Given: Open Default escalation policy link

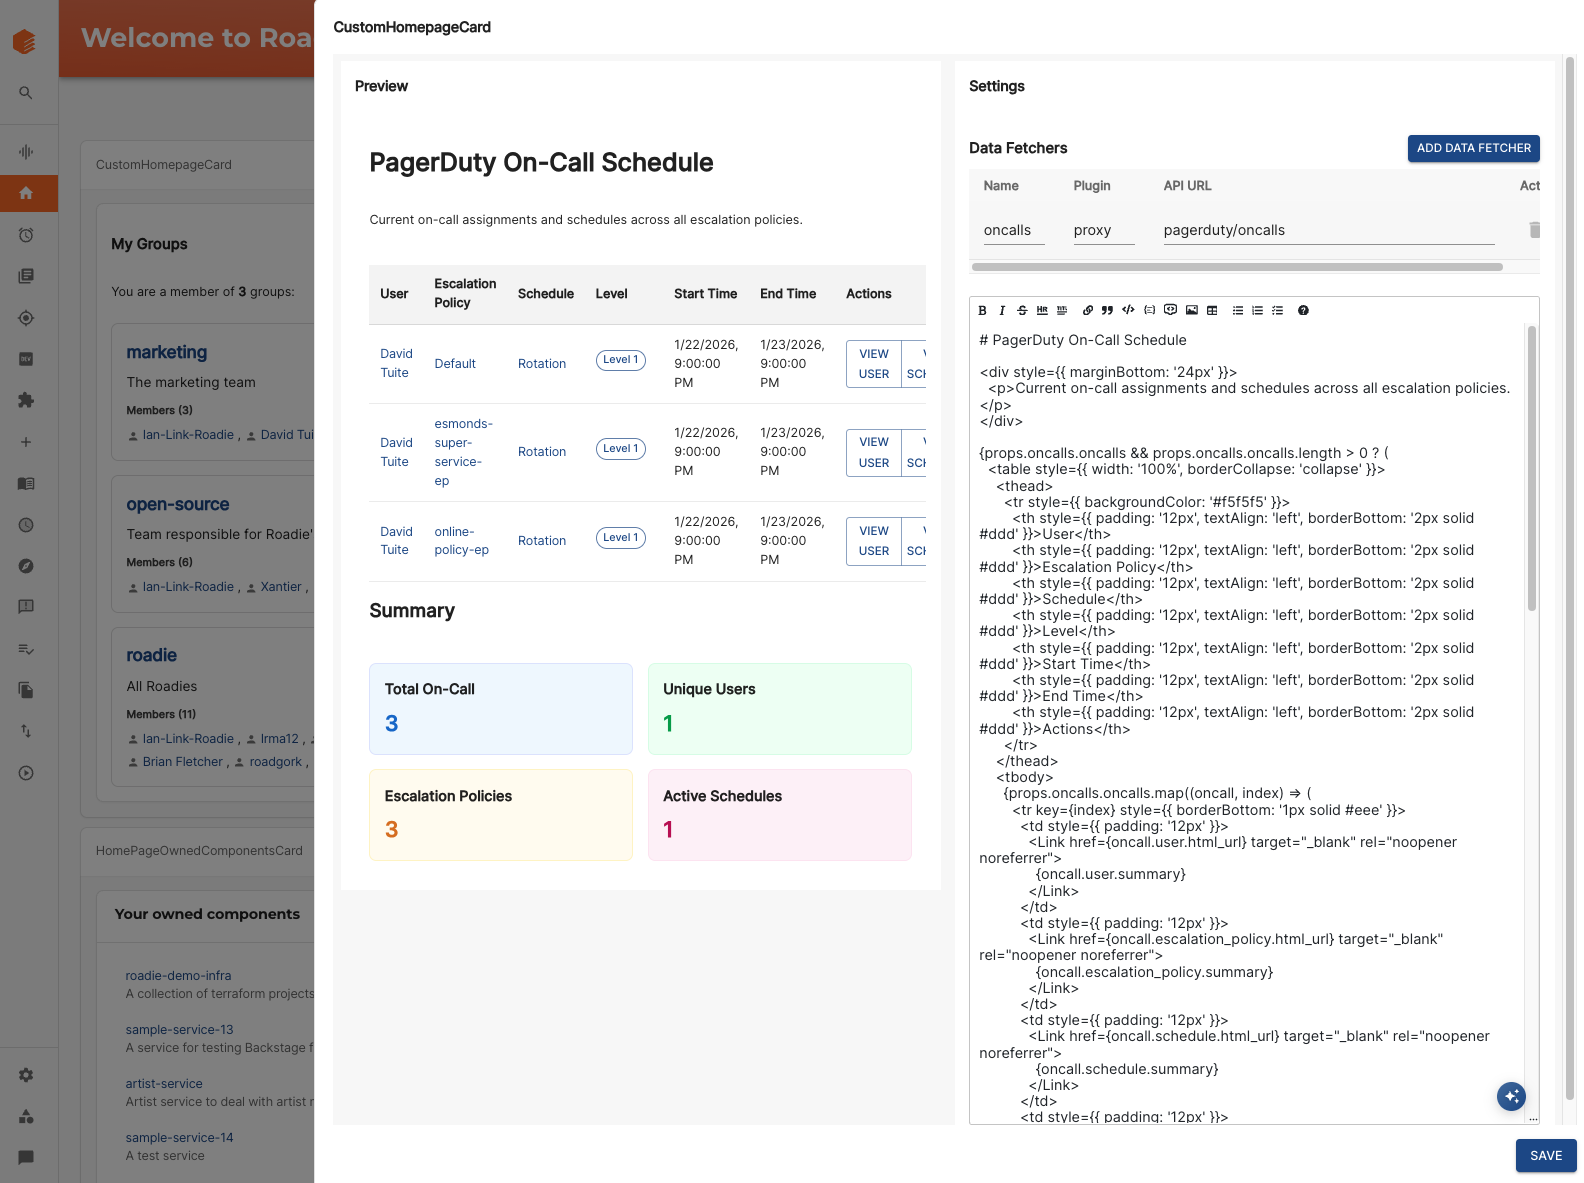Looking at the screenshot, I should pos(455,364).
